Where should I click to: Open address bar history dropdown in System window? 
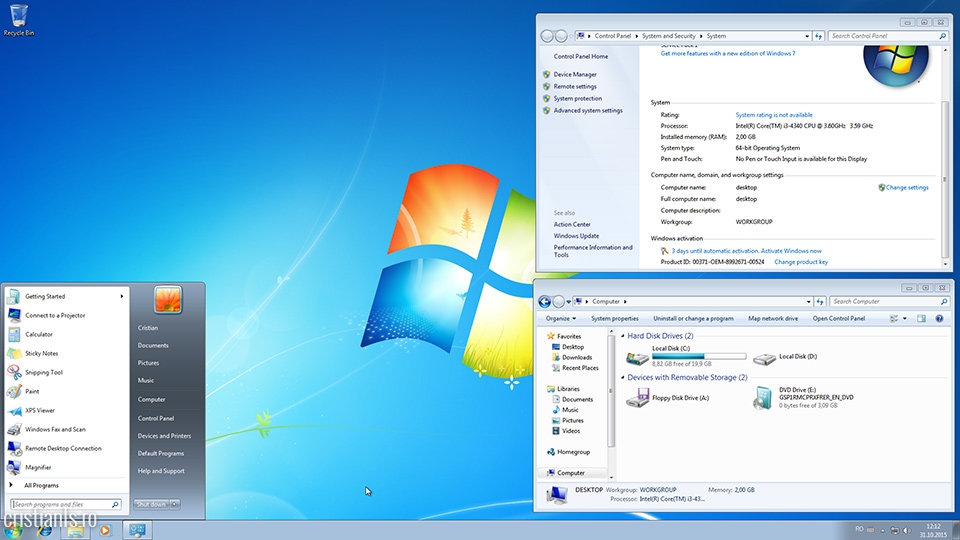tap(807, 36)
